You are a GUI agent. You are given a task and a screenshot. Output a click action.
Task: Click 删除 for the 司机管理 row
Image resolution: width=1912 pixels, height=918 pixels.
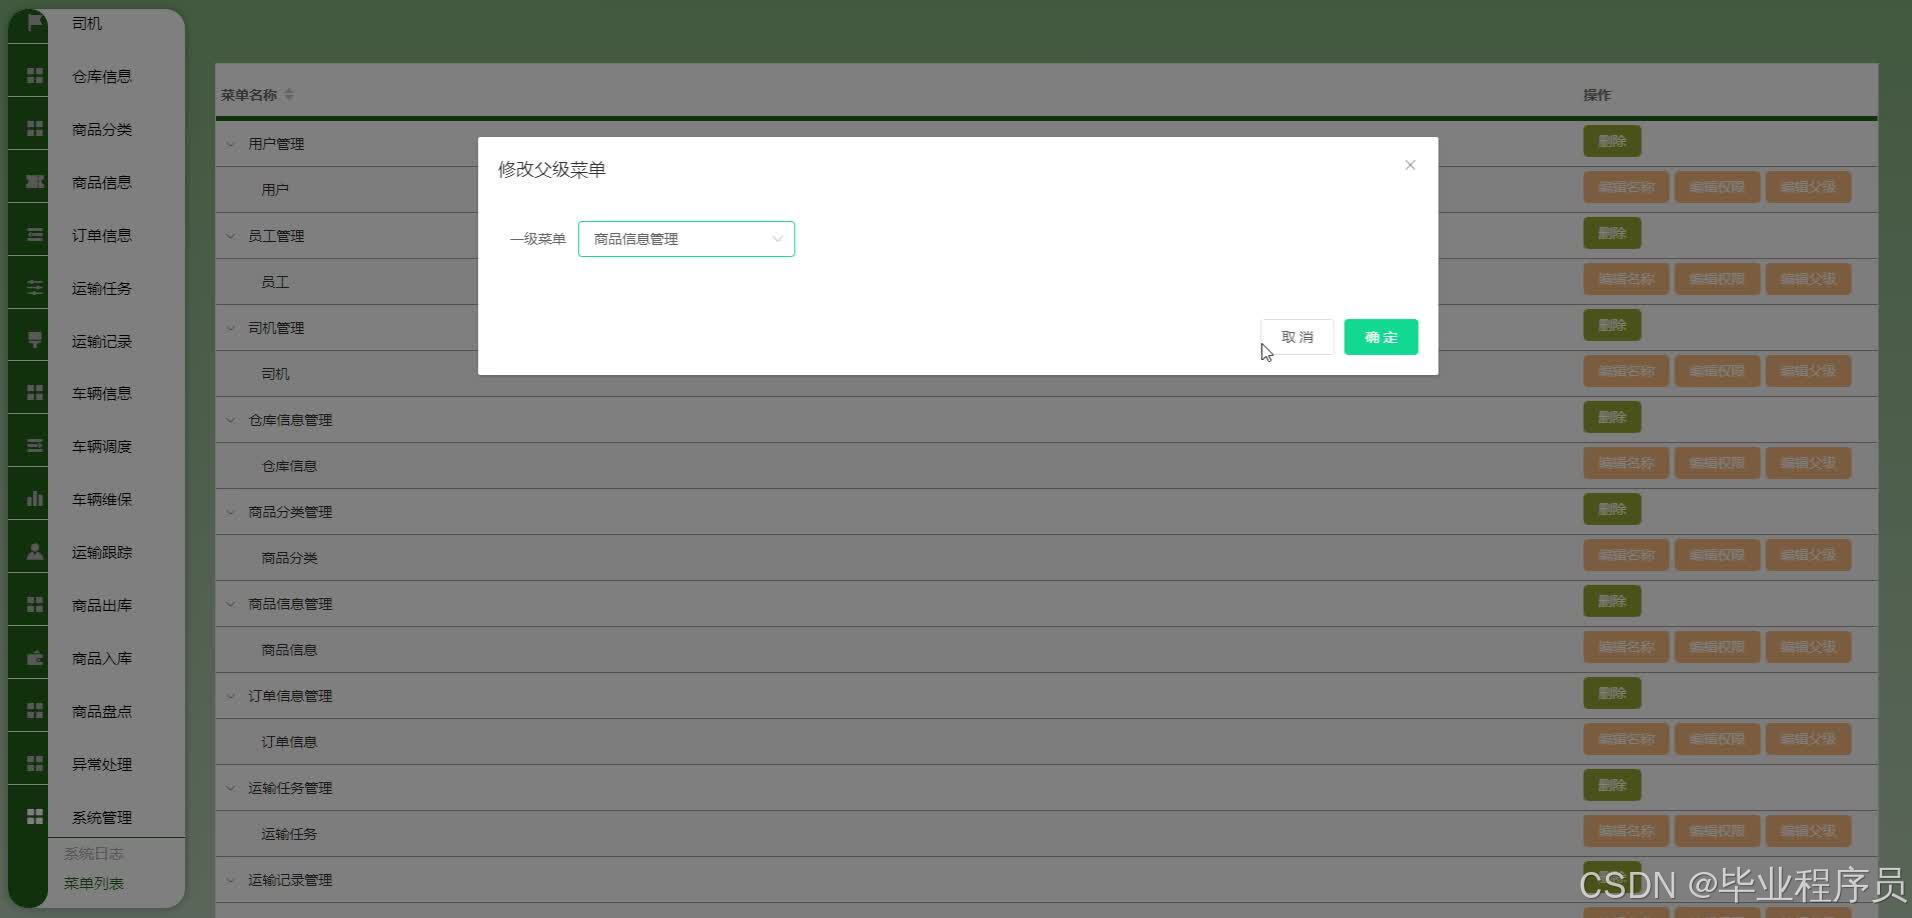pyautogui.click(x=1612, y=325)
